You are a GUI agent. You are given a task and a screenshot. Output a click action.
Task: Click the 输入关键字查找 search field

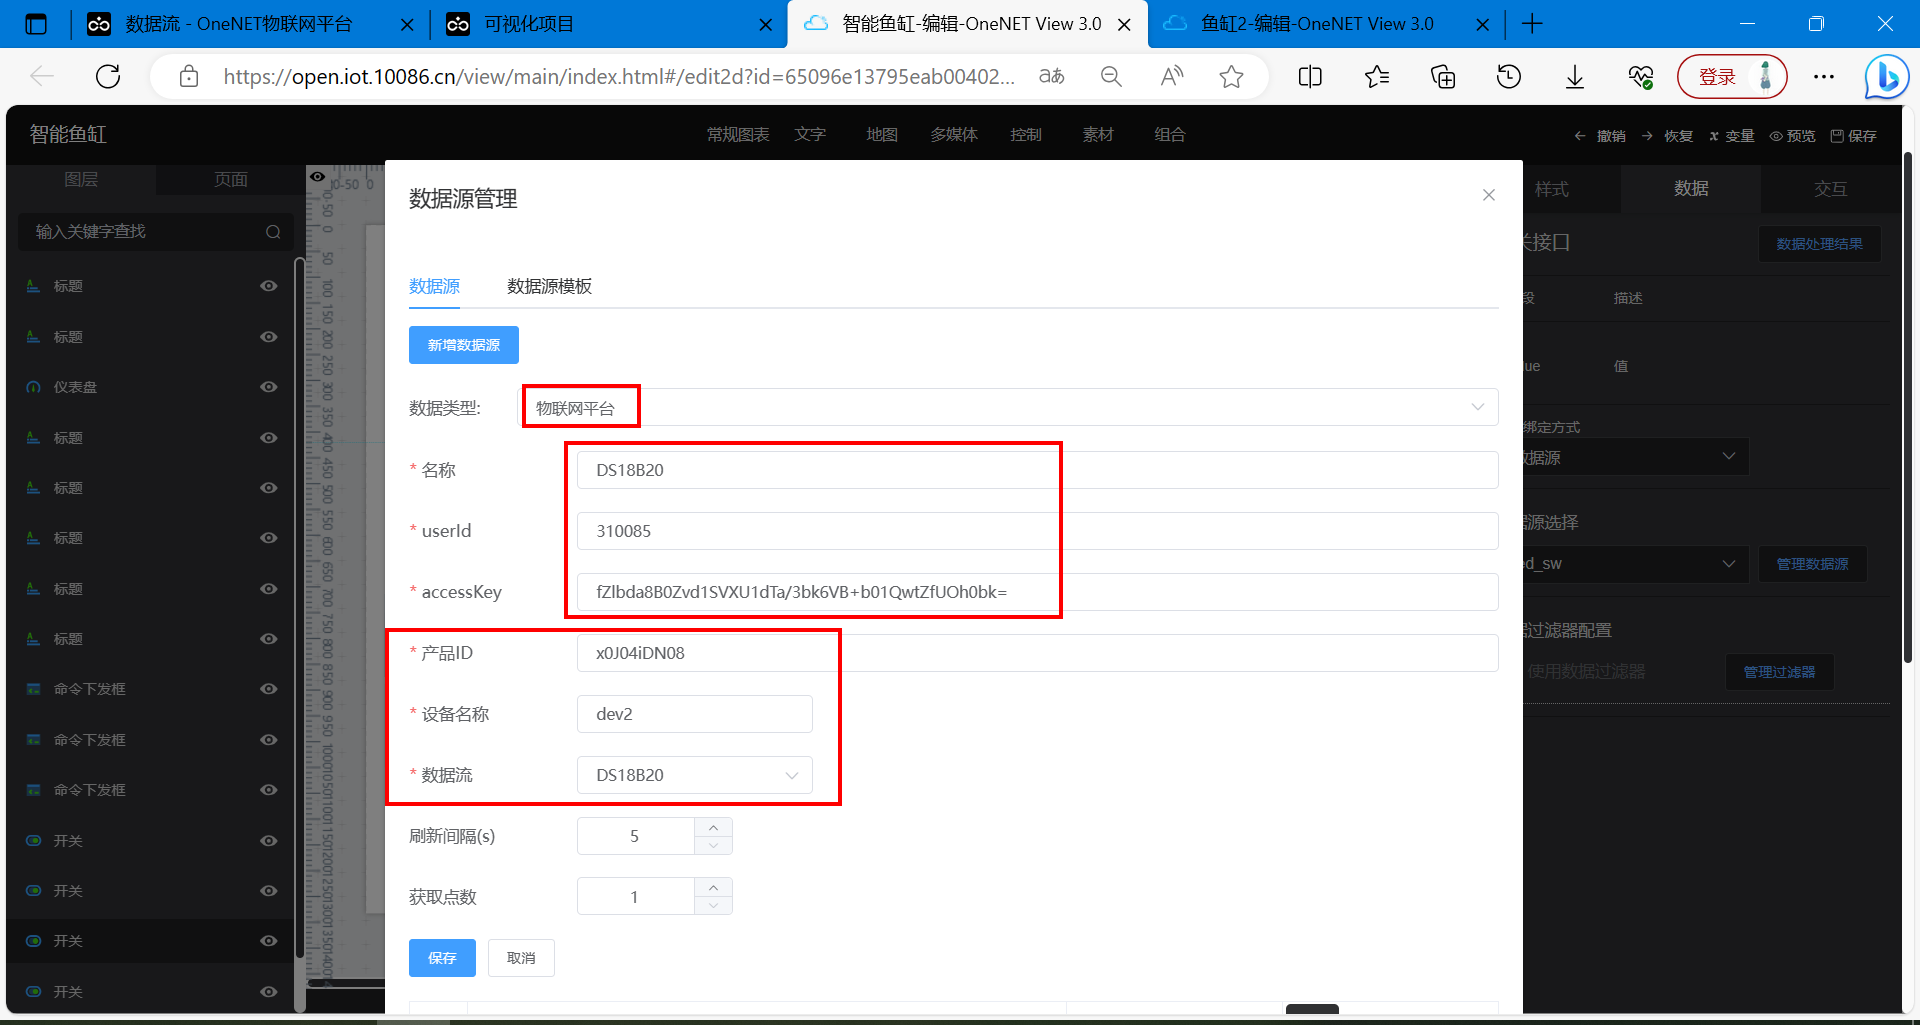[155, 232]
